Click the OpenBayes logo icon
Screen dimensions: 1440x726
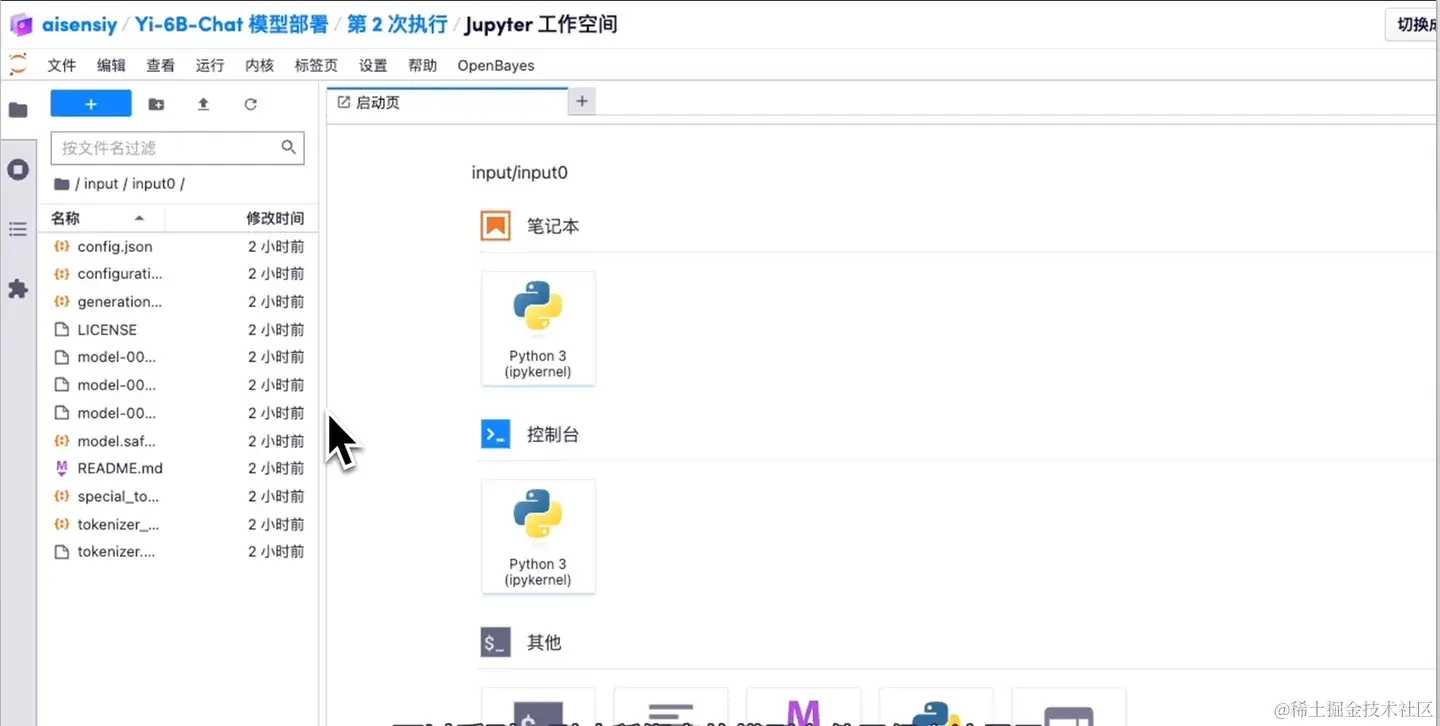click(x=21, y=24)
